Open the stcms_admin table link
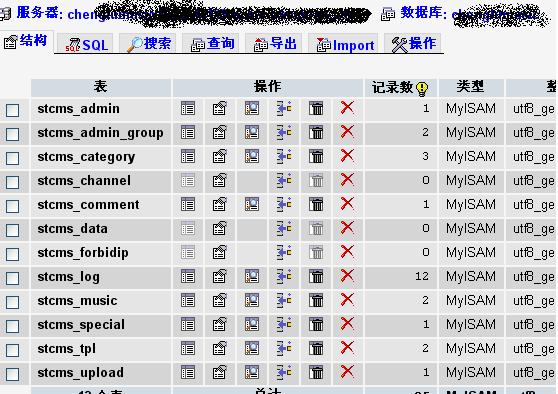 point(78,109)
